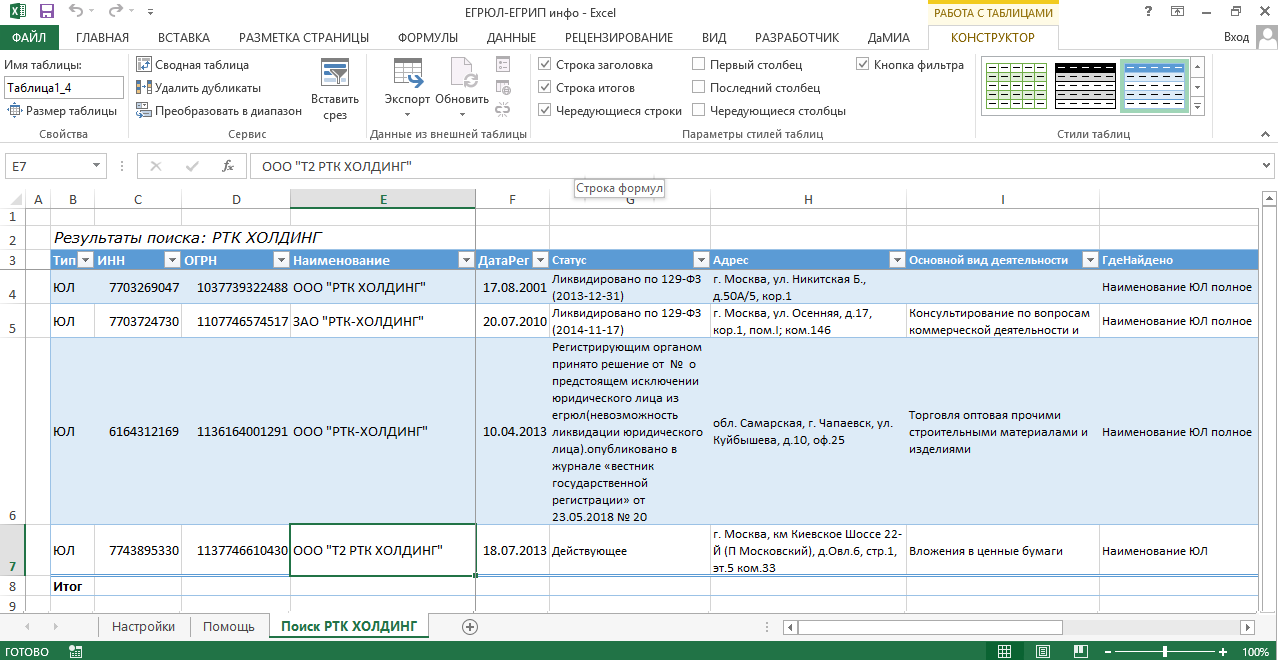Open the ФОРМУЛЫ ribbon tab

click(427, 38)
